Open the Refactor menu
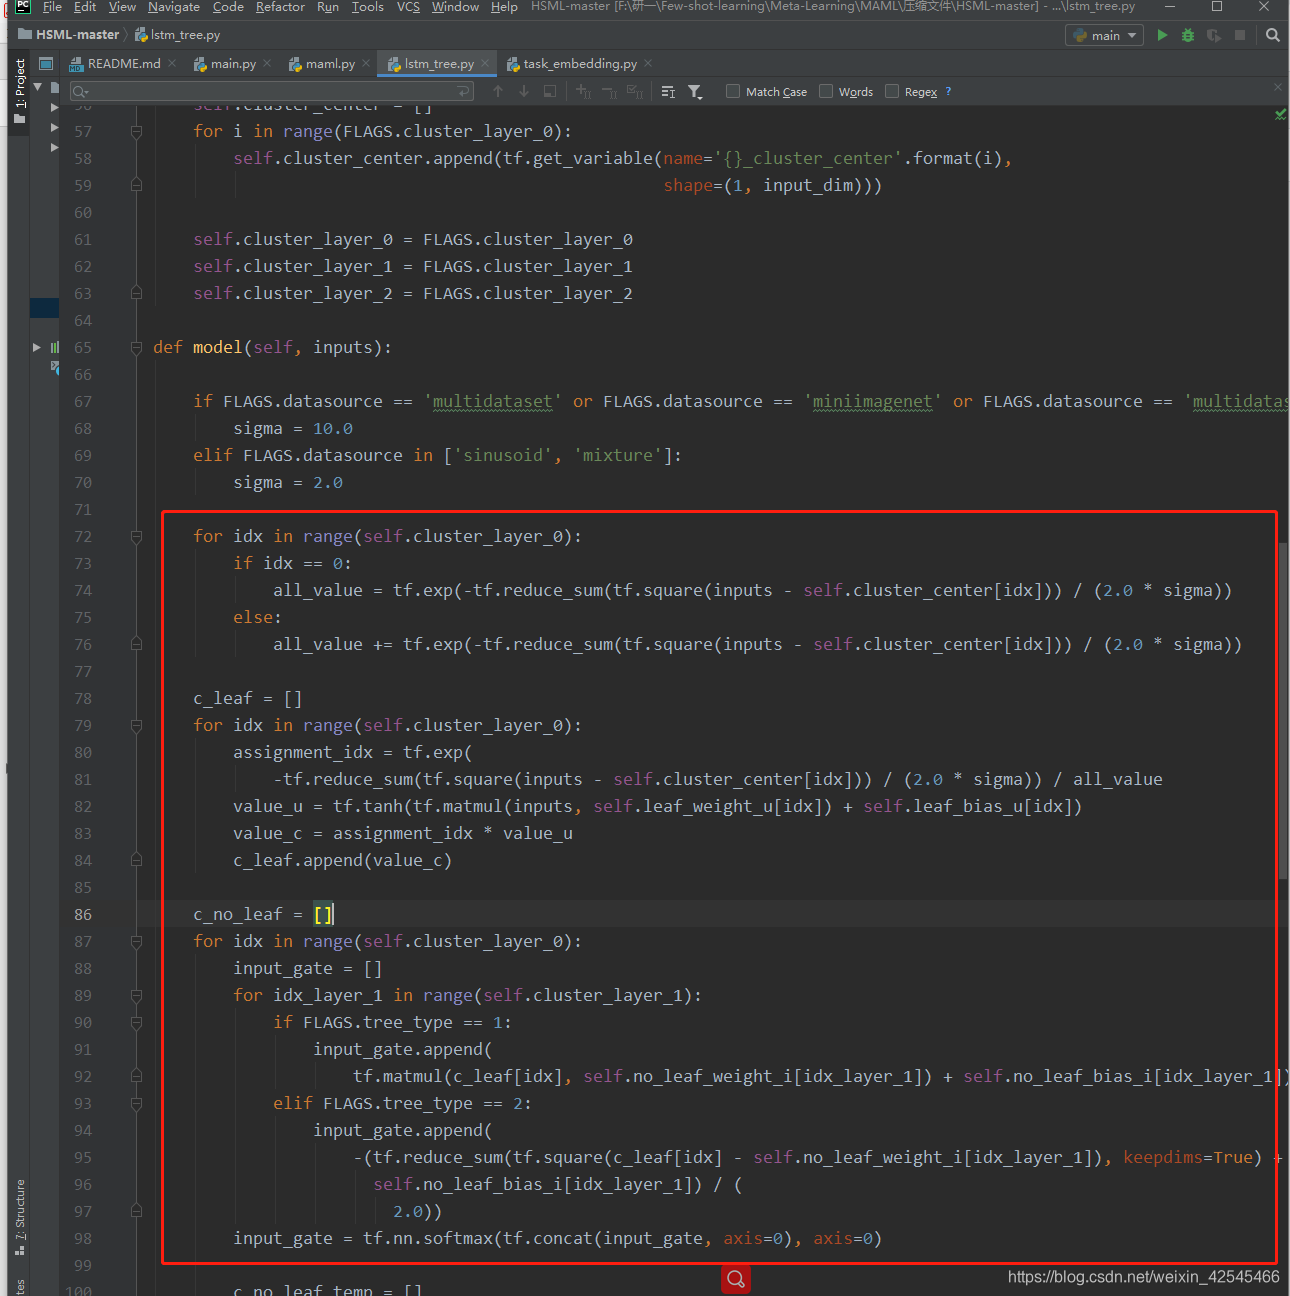Viewport: 1290px width, 1296px height. 280,7
